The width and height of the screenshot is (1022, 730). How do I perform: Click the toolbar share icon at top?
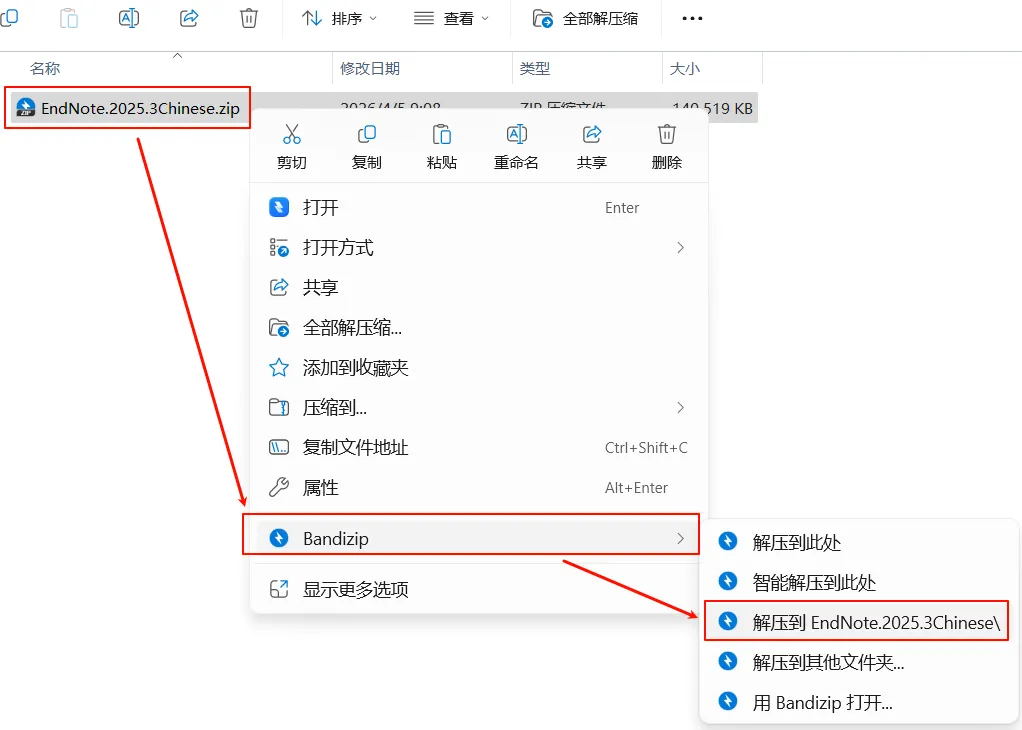coord(189,18)
